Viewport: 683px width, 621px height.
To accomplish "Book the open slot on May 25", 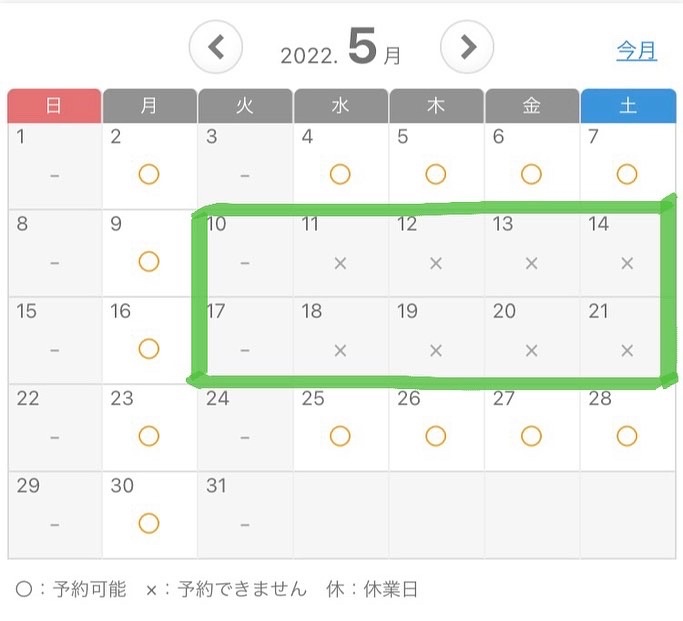I will click(x=340, y=436).
